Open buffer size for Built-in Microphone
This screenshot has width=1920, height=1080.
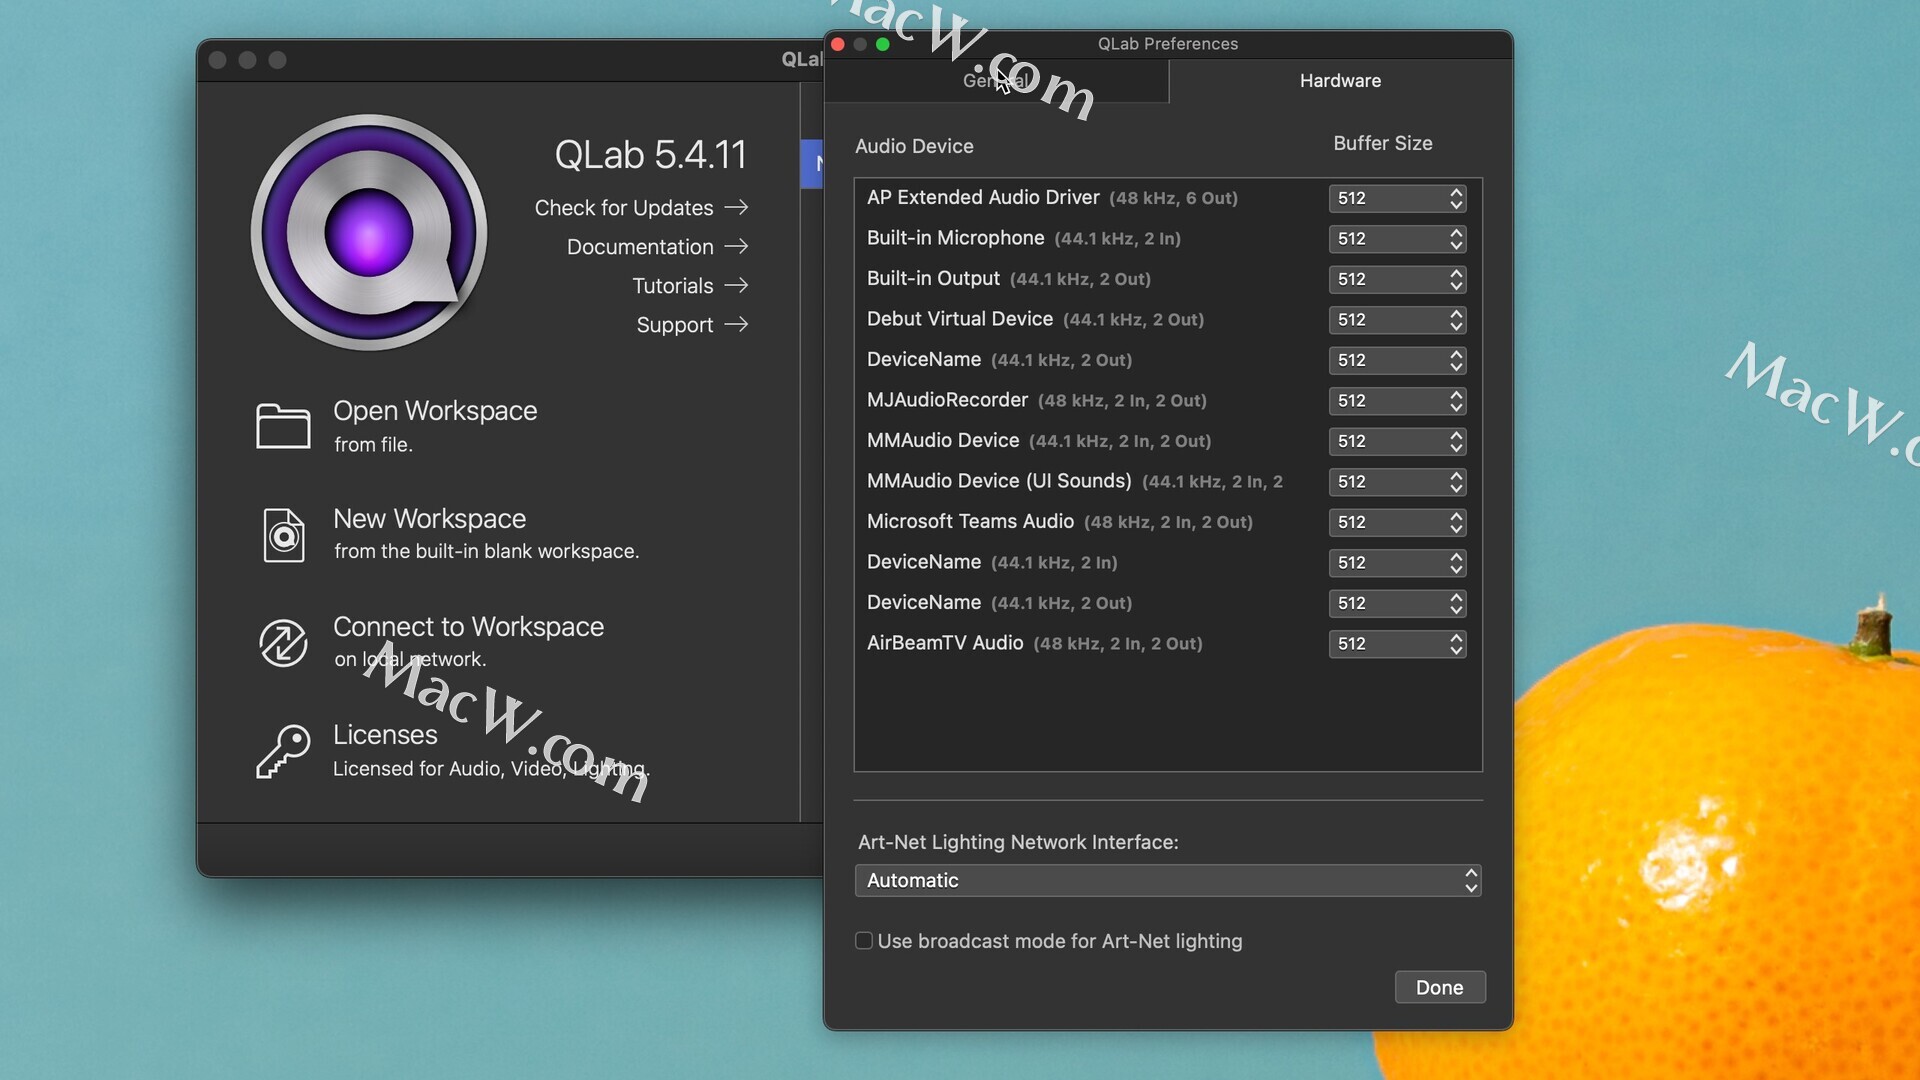point(1397,239)
